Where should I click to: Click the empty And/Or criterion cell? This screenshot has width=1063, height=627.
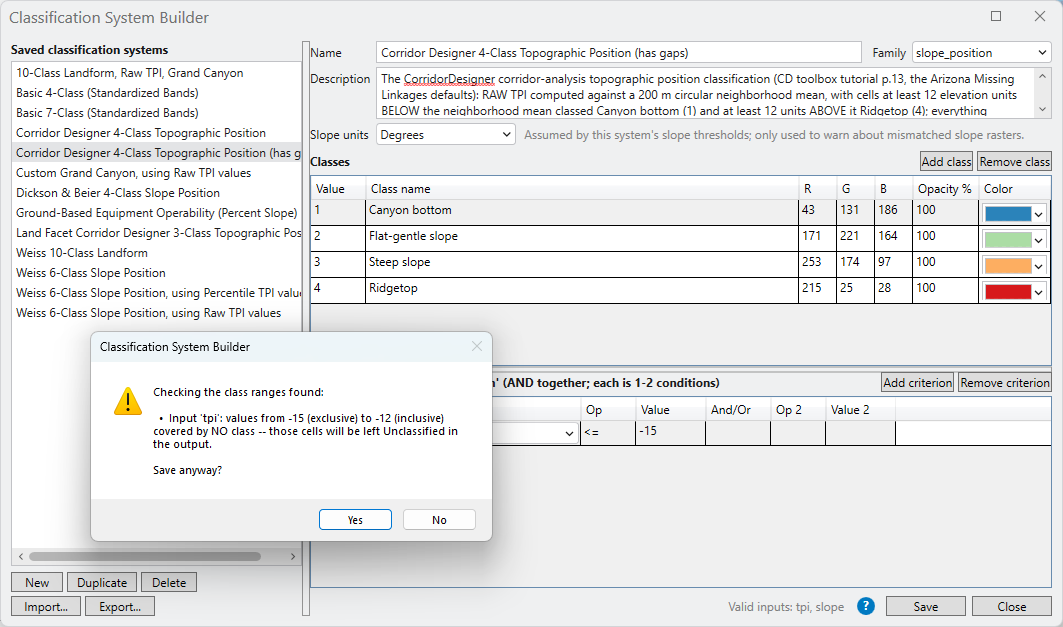tap(738, 432)
